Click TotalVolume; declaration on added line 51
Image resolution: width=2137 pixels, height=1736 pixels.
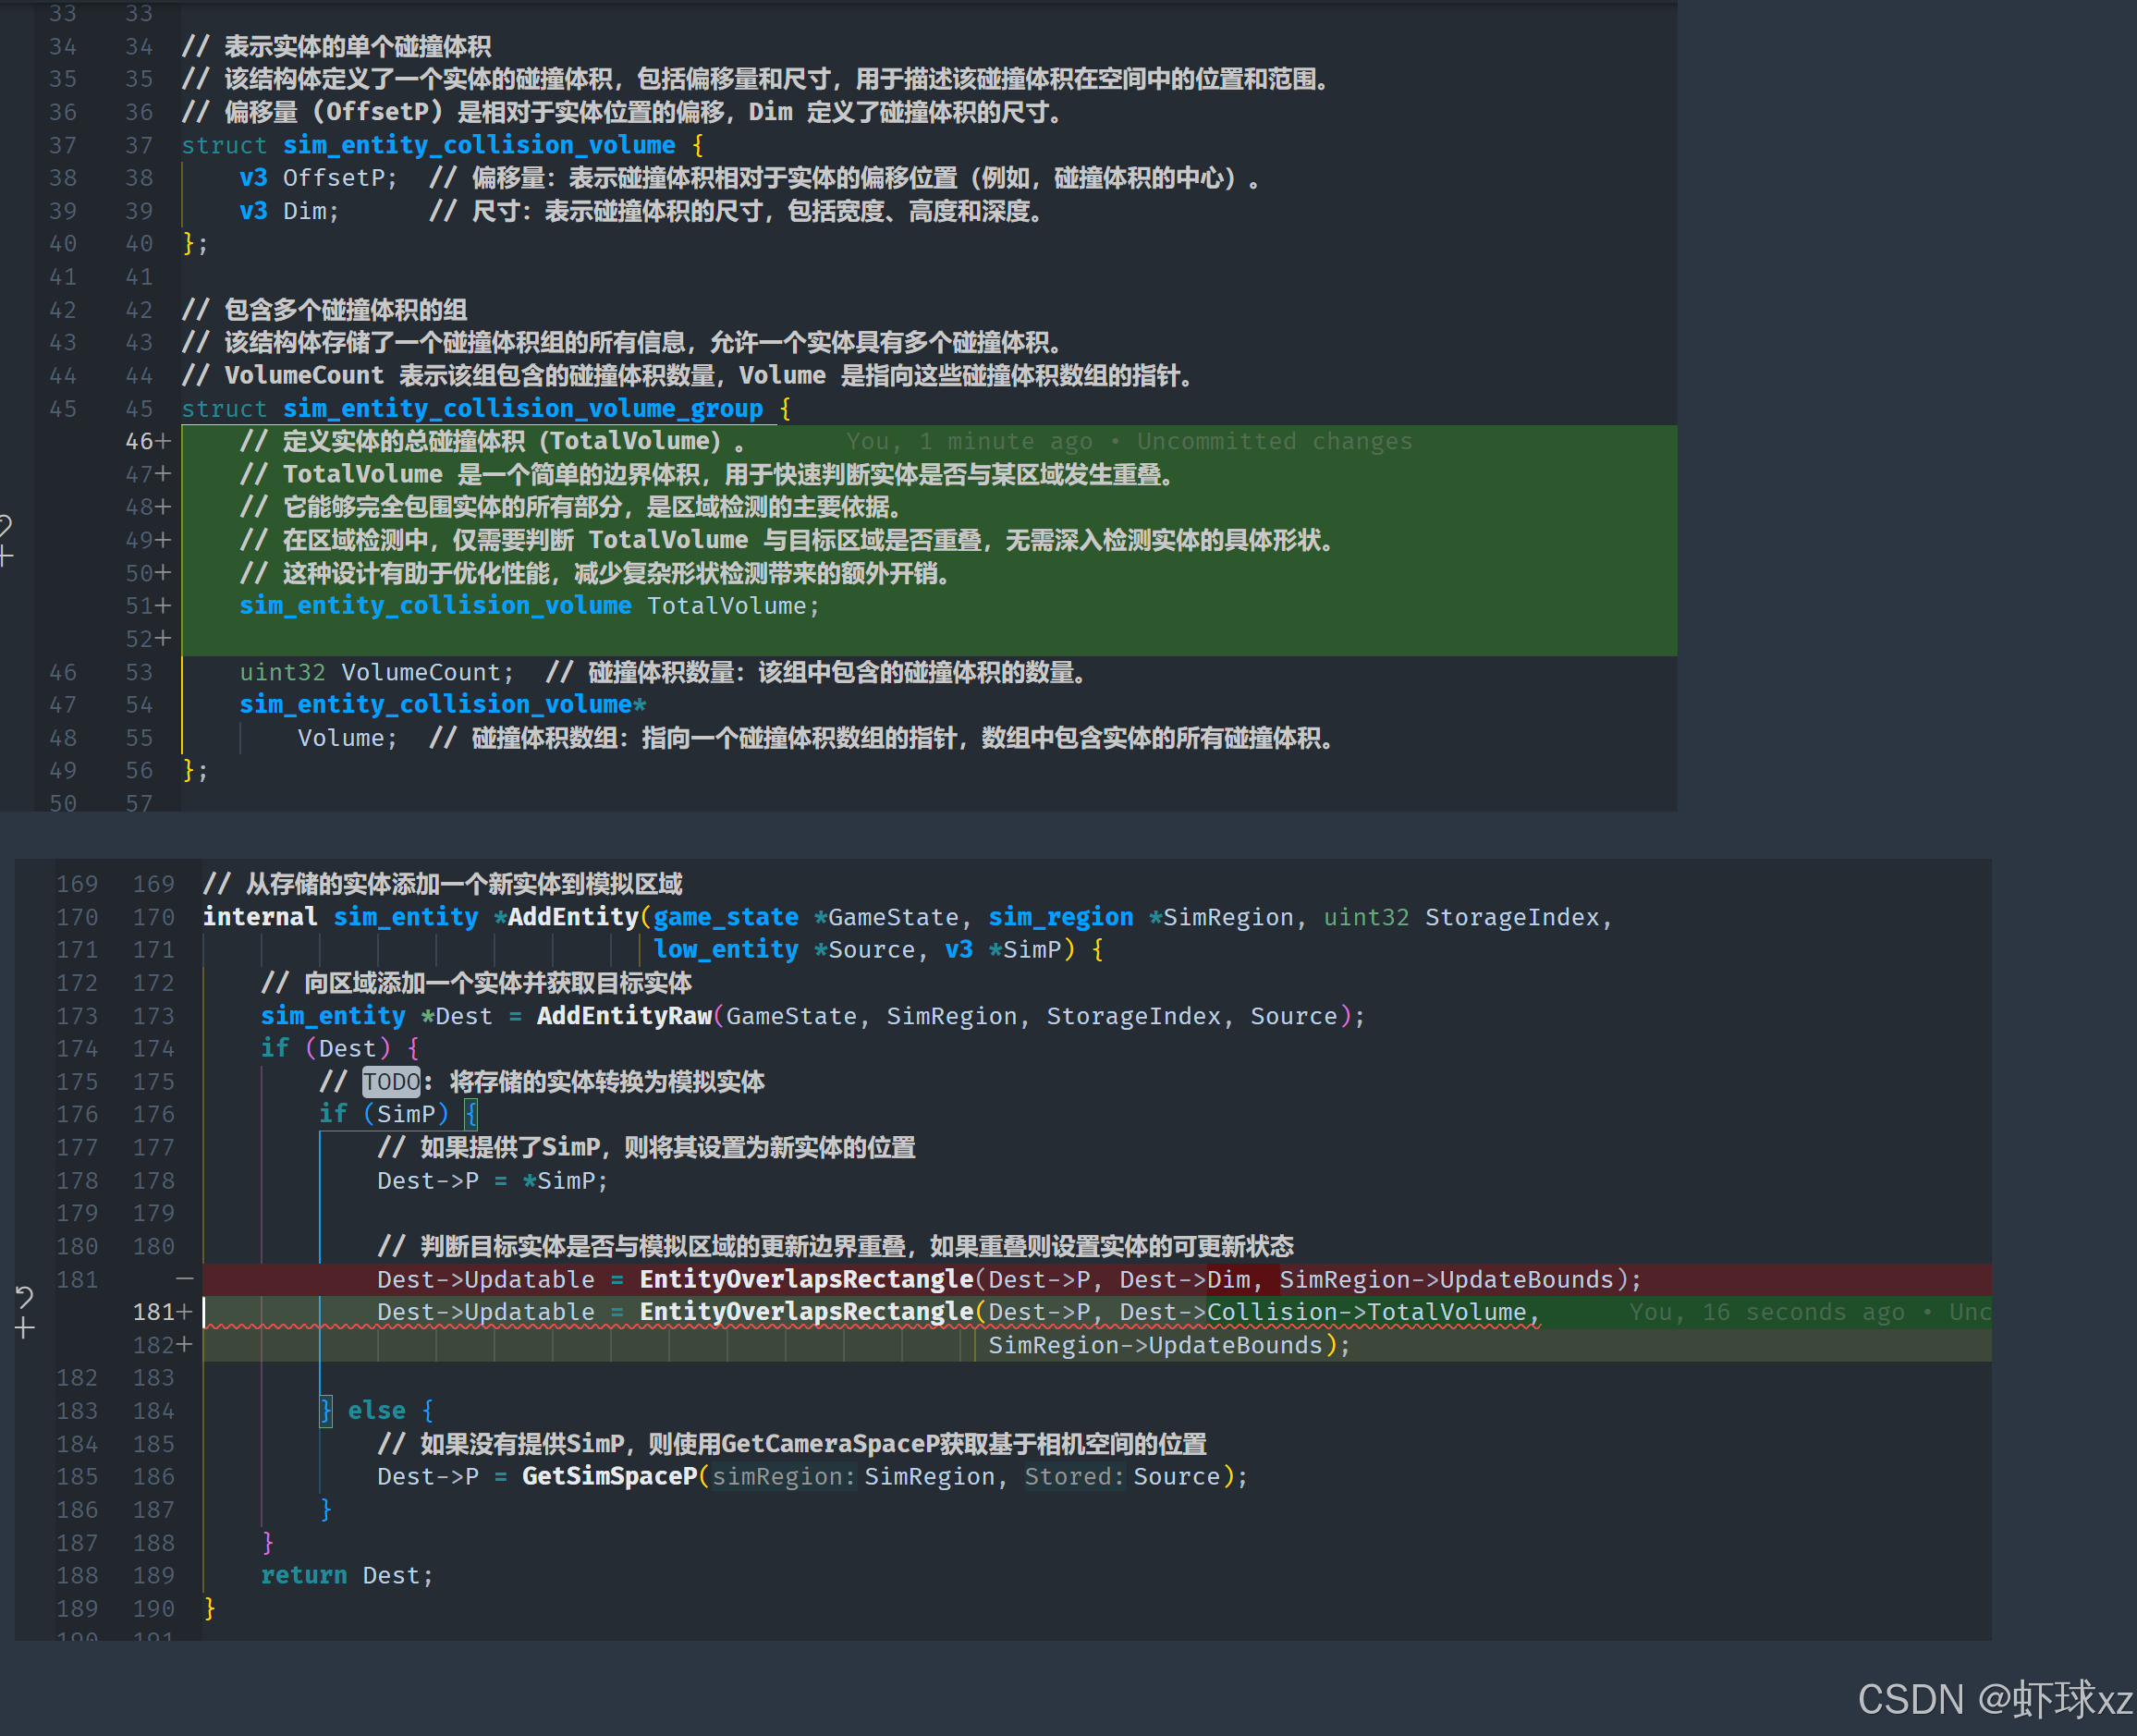click(x=733, y=606)
